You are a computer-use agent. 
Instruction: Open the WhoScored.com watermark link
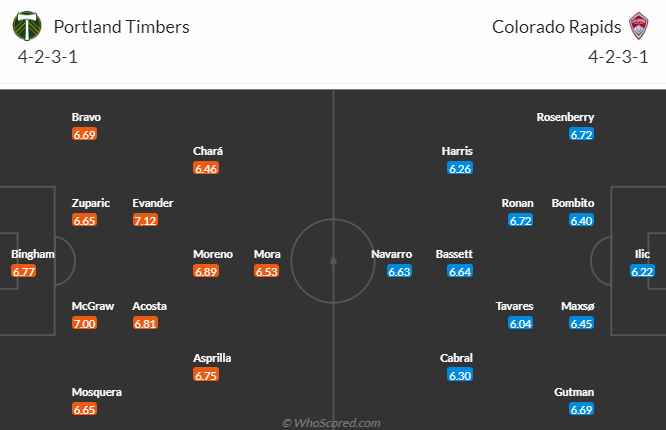[x=331, y=423]
